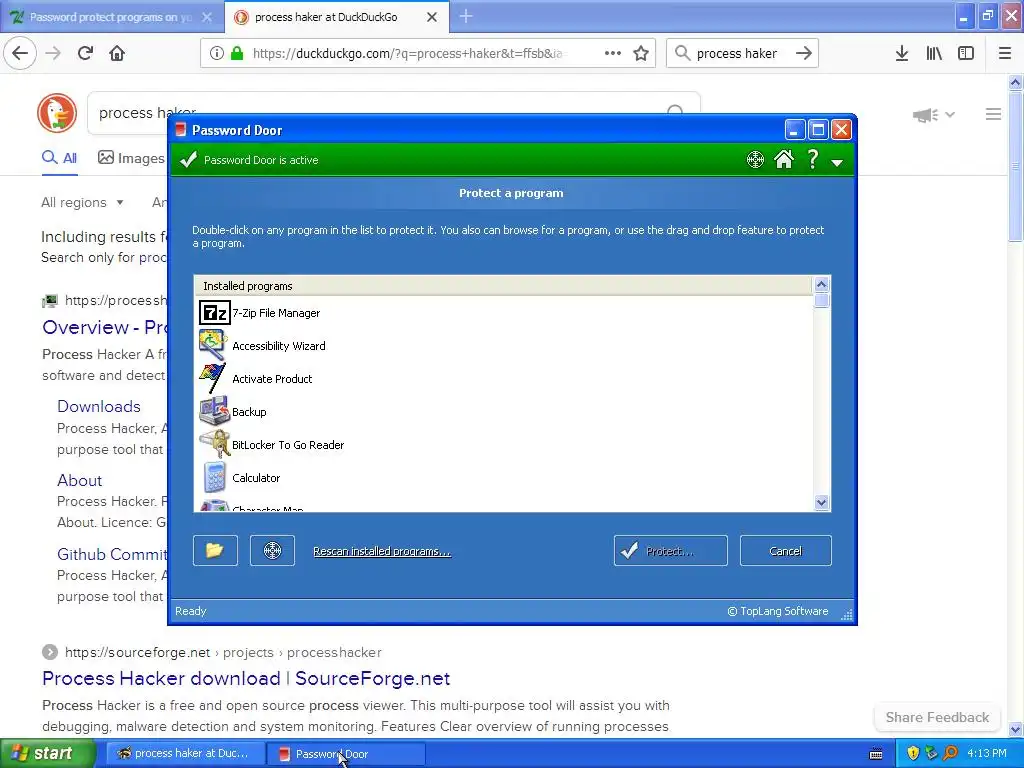Image resolution: width=1024 pixels, height=768 pixels.
Task: Select the 7-Zip File Manager text row
Action: click(276, 313)
